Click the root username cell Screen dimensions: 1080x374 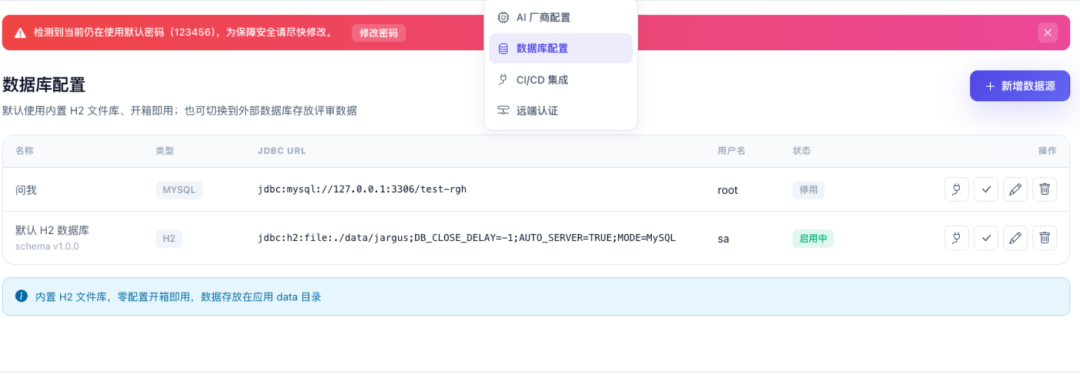tap(727, 190)
